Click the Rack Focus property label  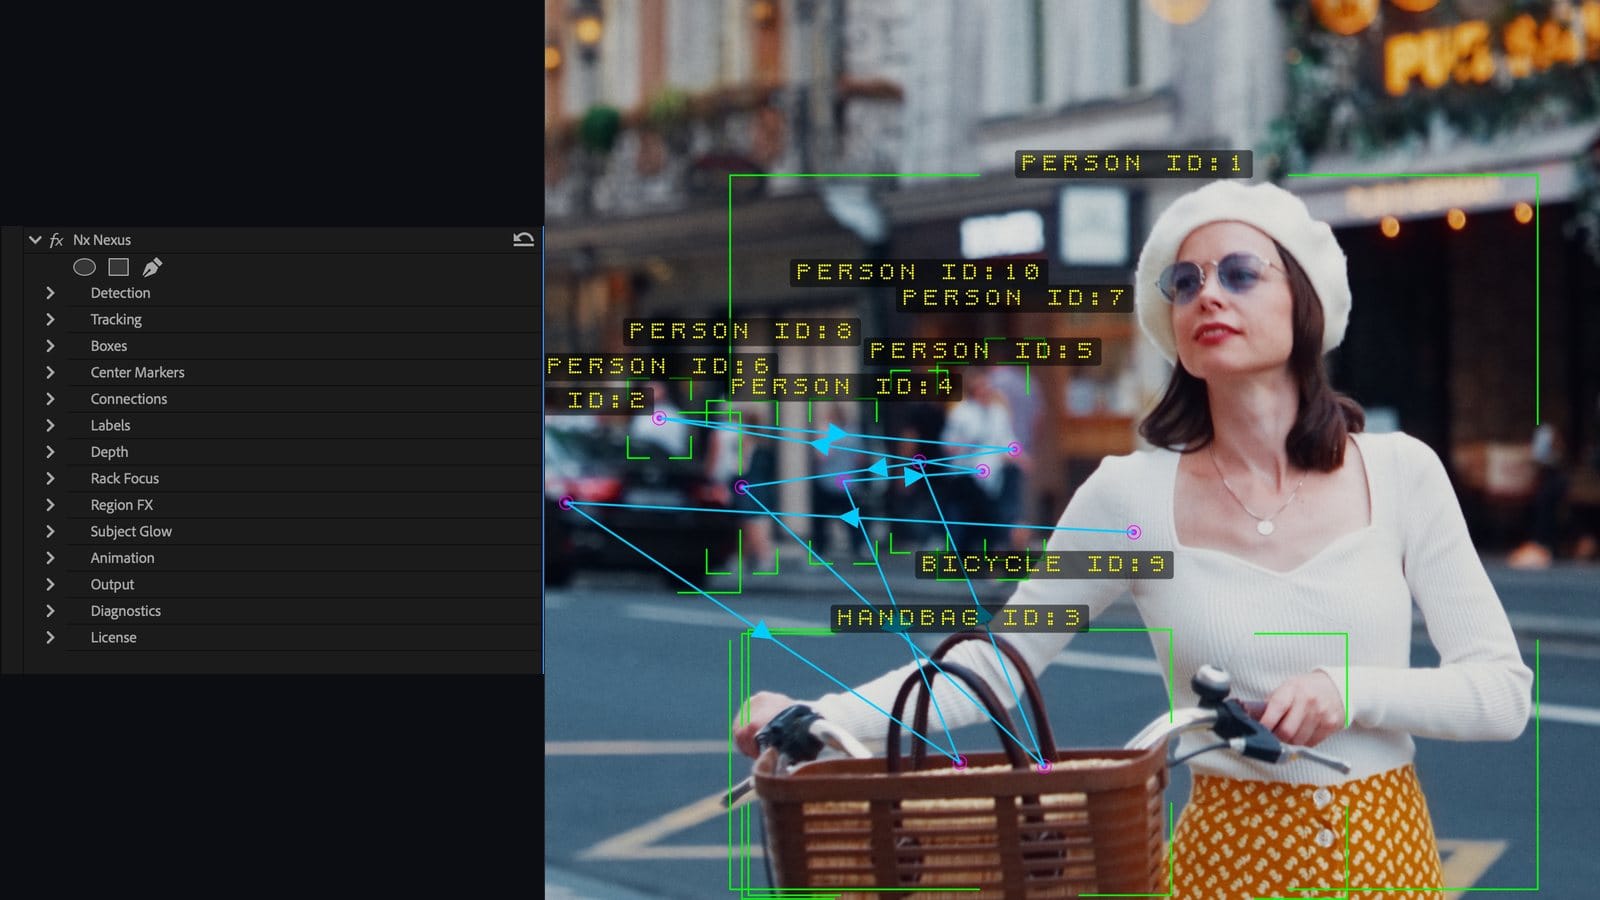pos(125,478)
